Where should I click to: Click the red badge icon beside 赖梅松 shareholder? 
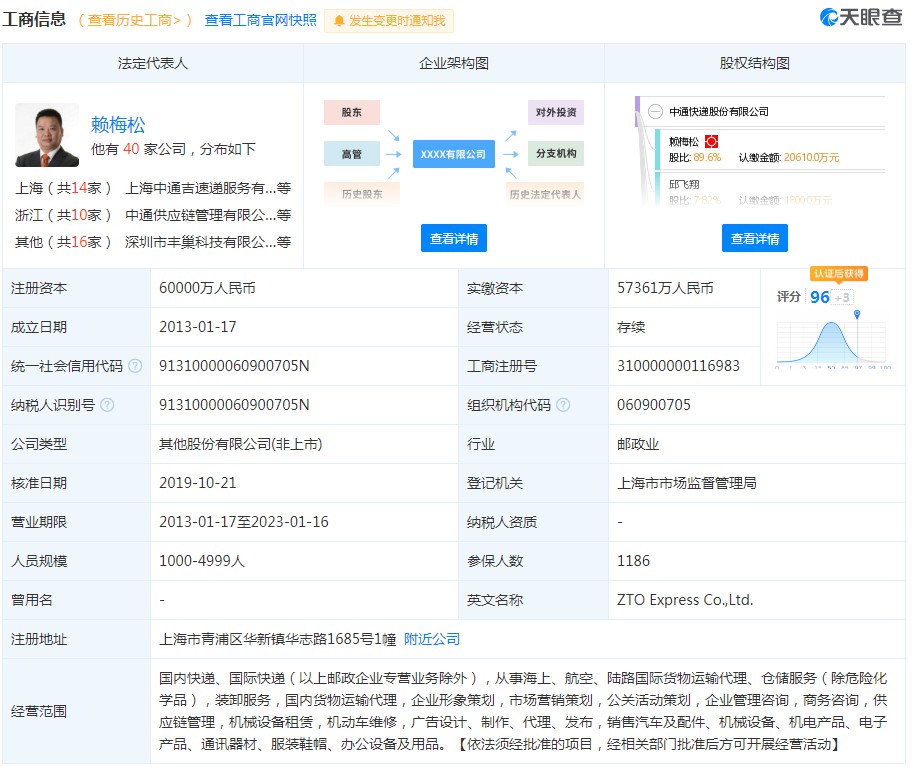(711, 141)
